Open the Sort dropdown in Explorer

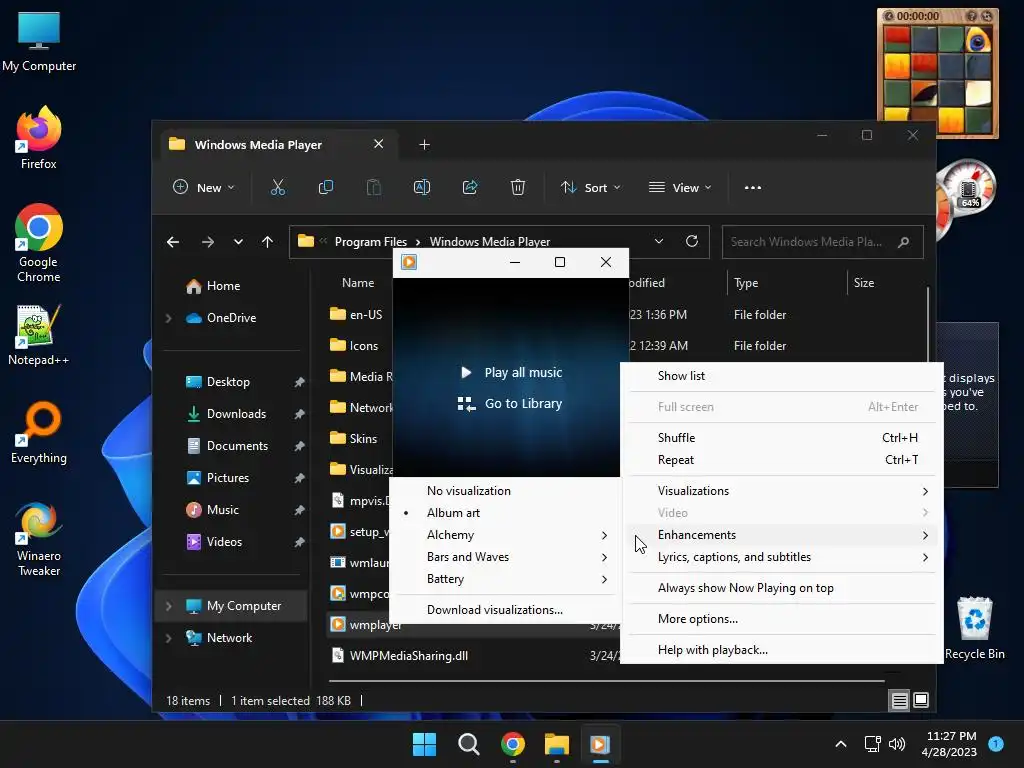[590, 187]
